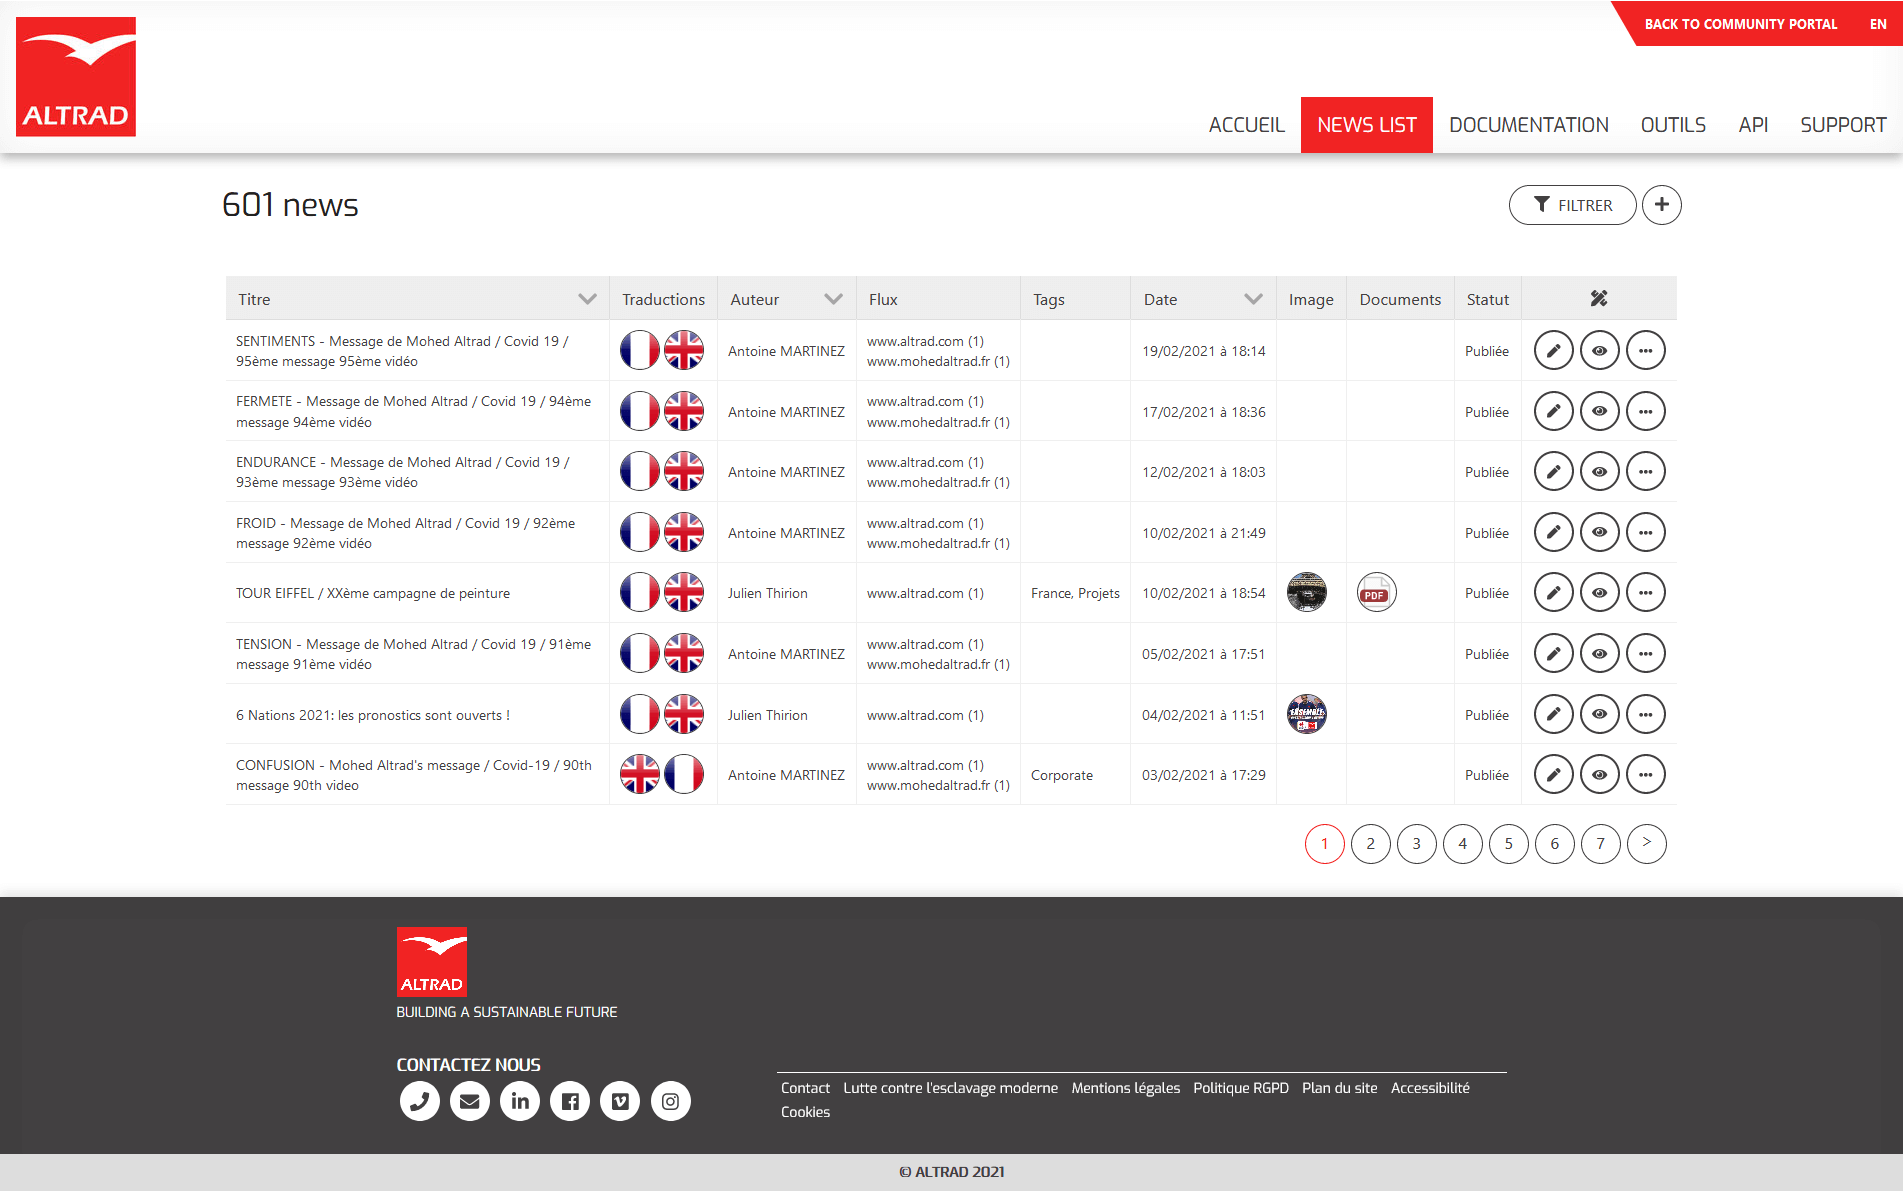Edit the TOUR EIFFEL news with pencil icon
Image resolution: width=1903 pixels, height=1191 pixels.
click(x=1553, y=593)
